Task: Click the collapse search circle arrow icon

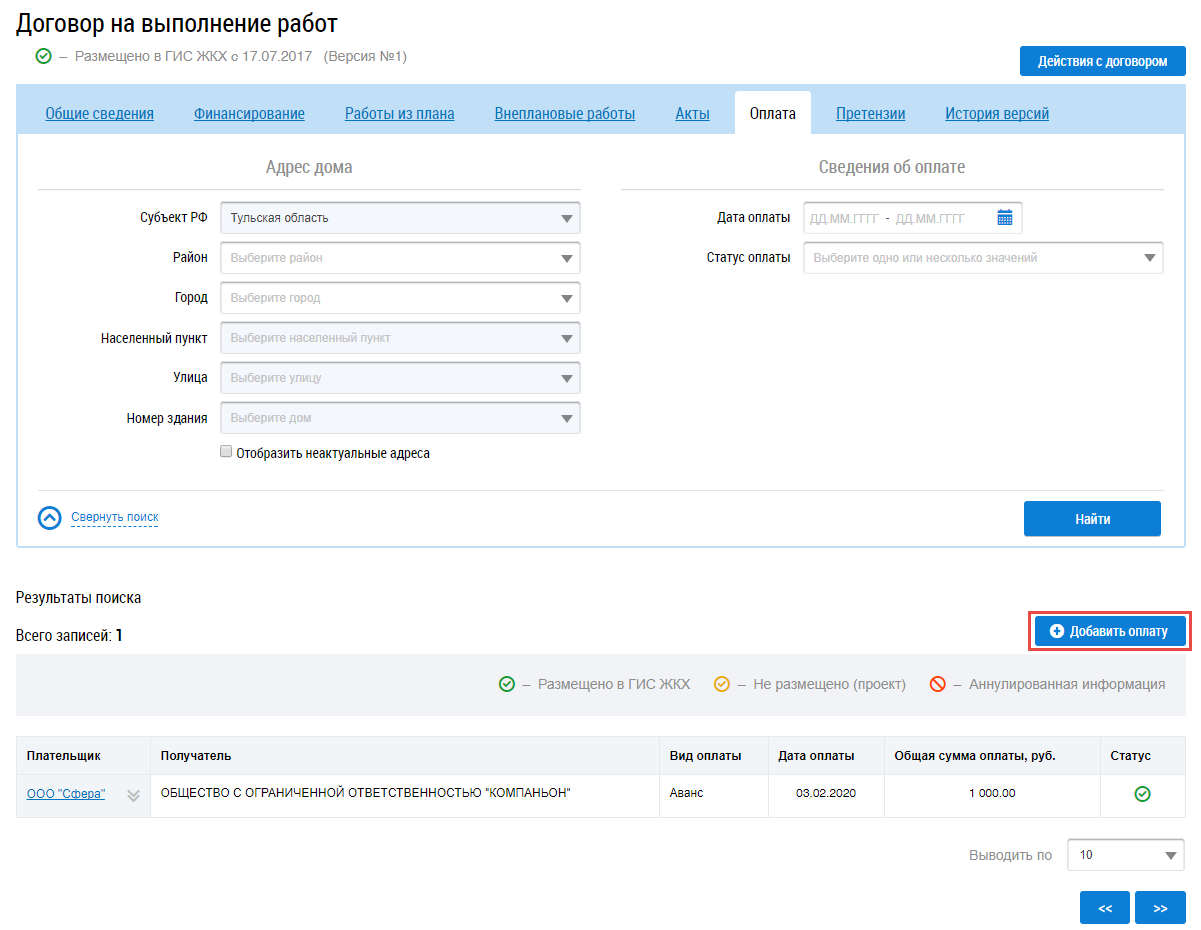Action: 50,518
